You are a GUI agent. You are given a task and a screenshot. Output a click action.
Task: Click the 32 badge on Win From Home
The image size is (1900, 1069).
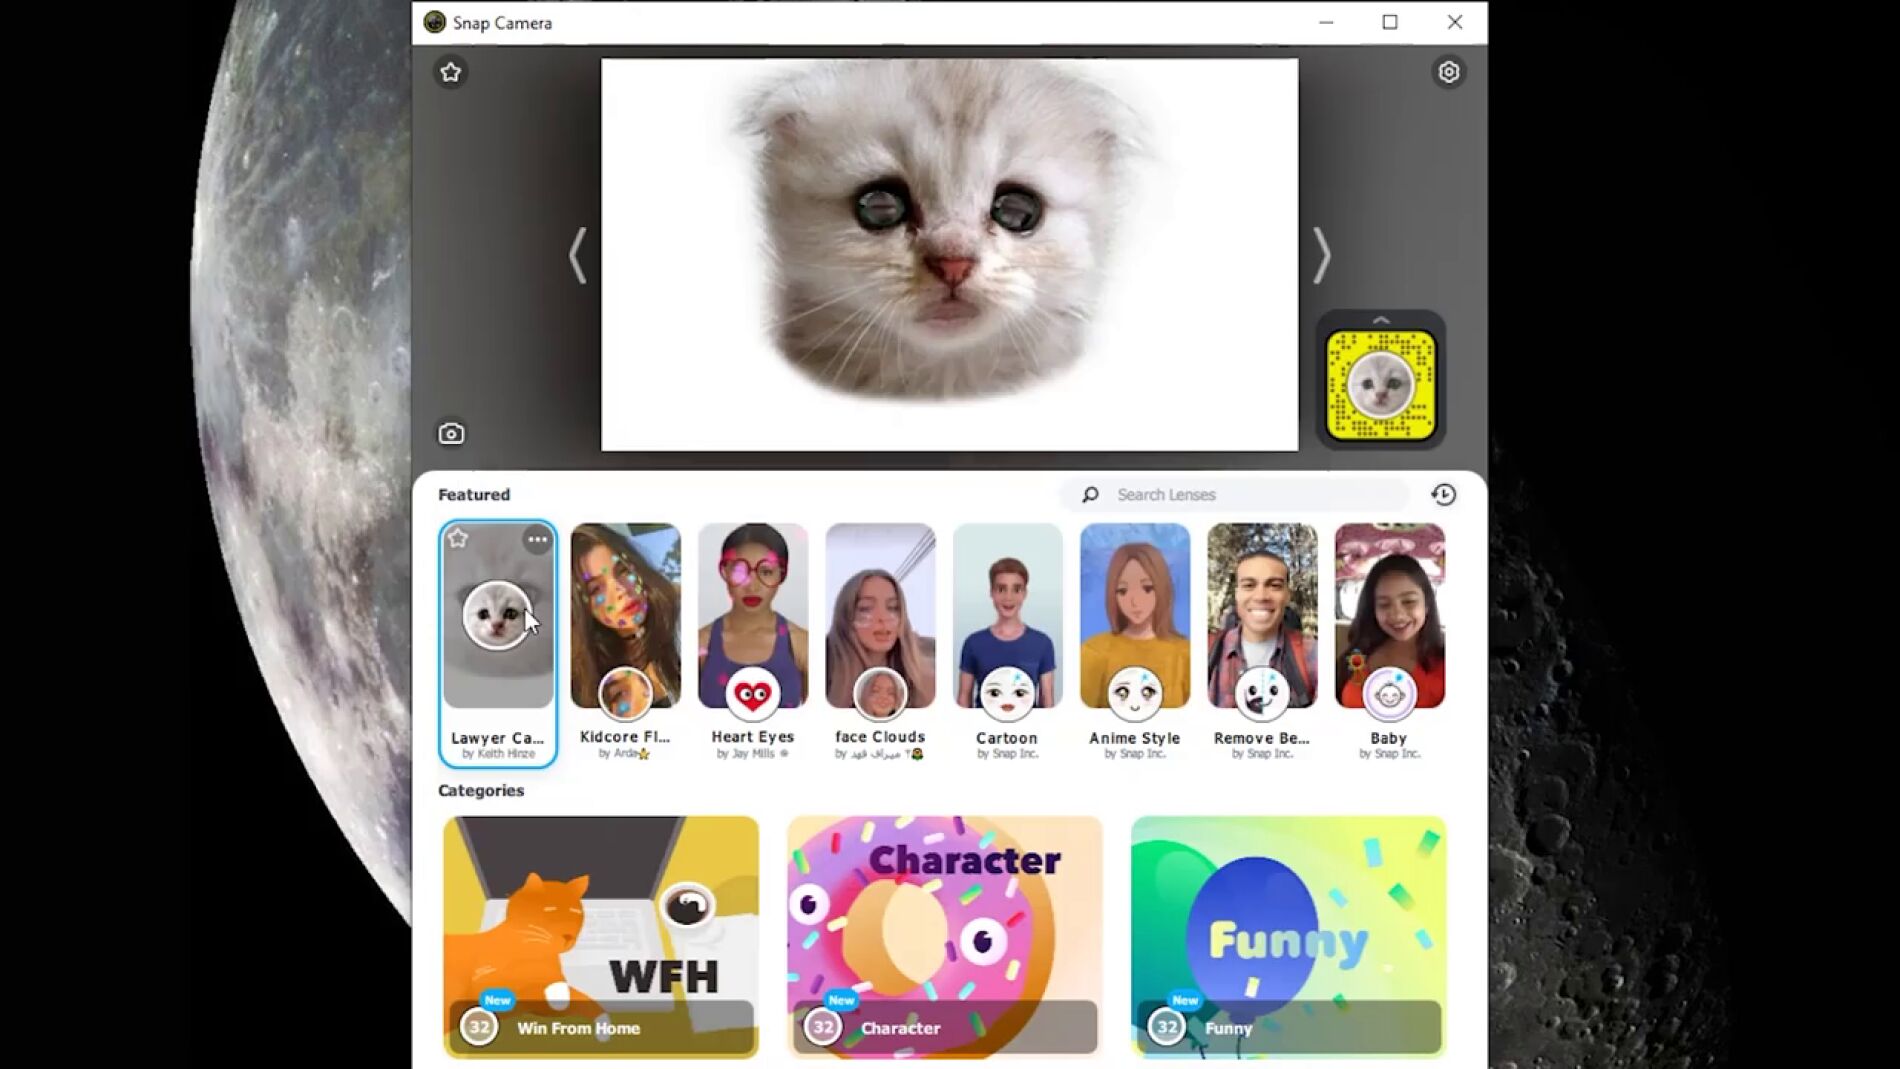coord(479,1027)
